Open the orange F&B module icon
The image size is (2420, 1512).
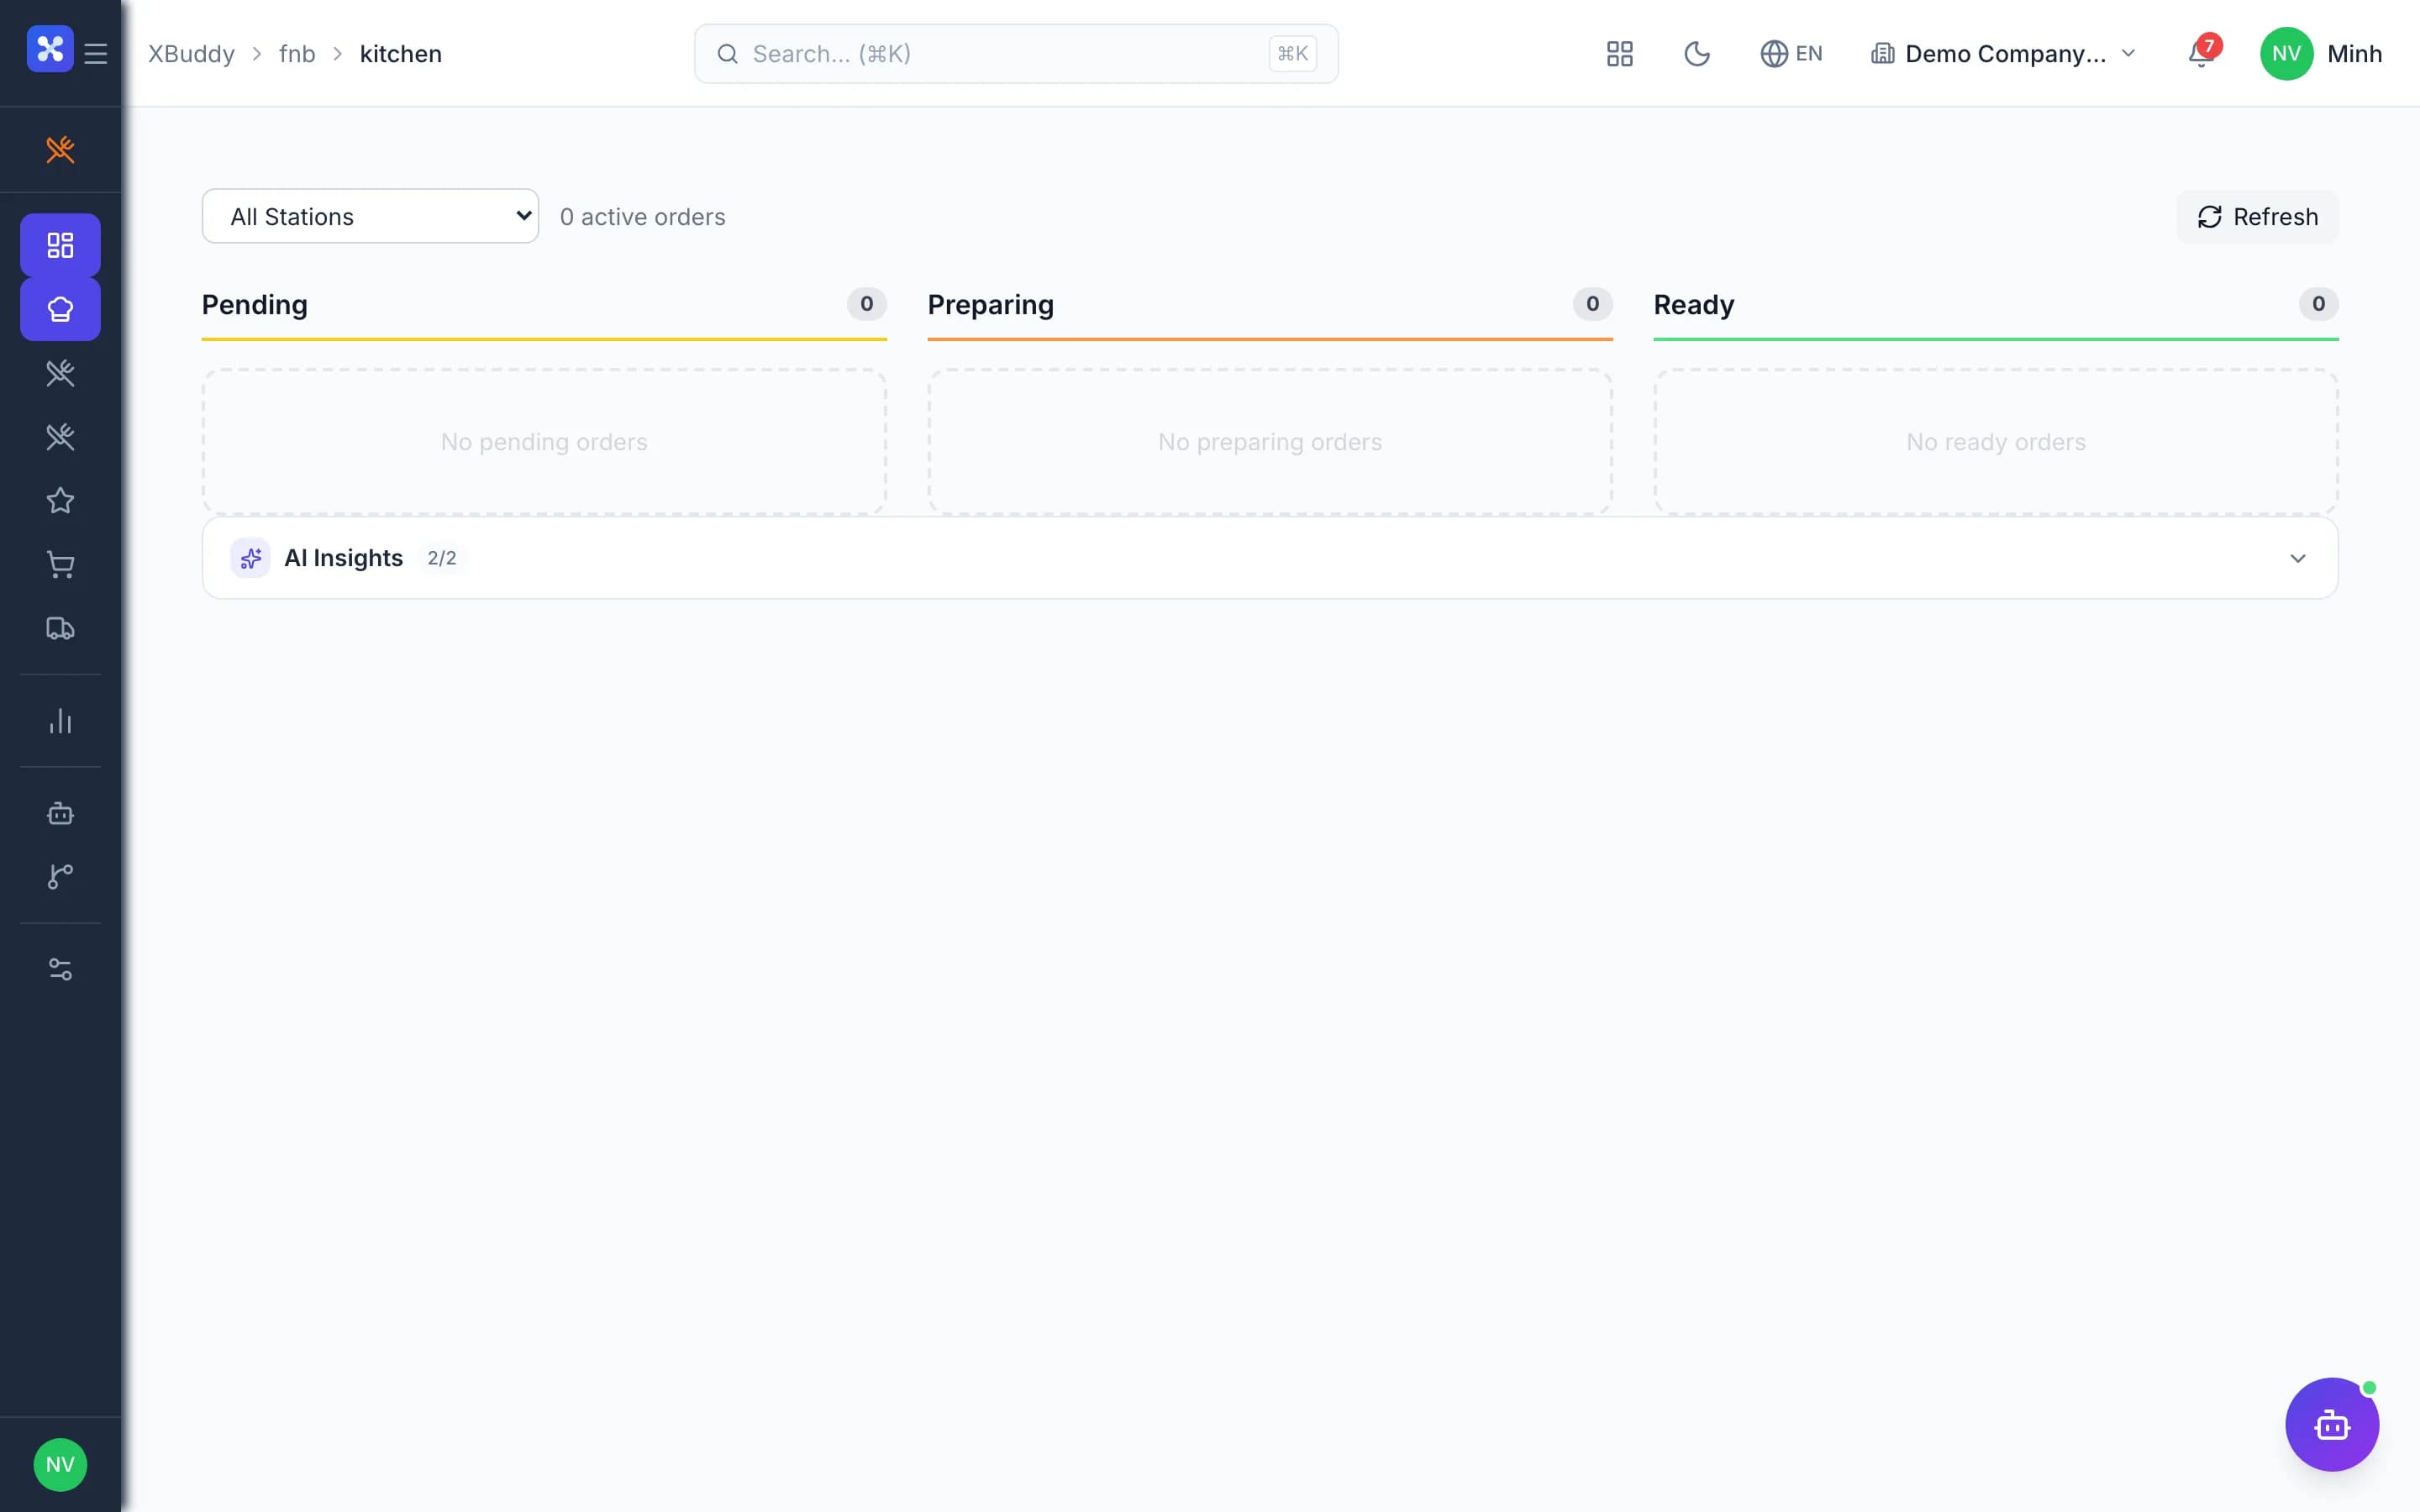[x=60, y=150]
